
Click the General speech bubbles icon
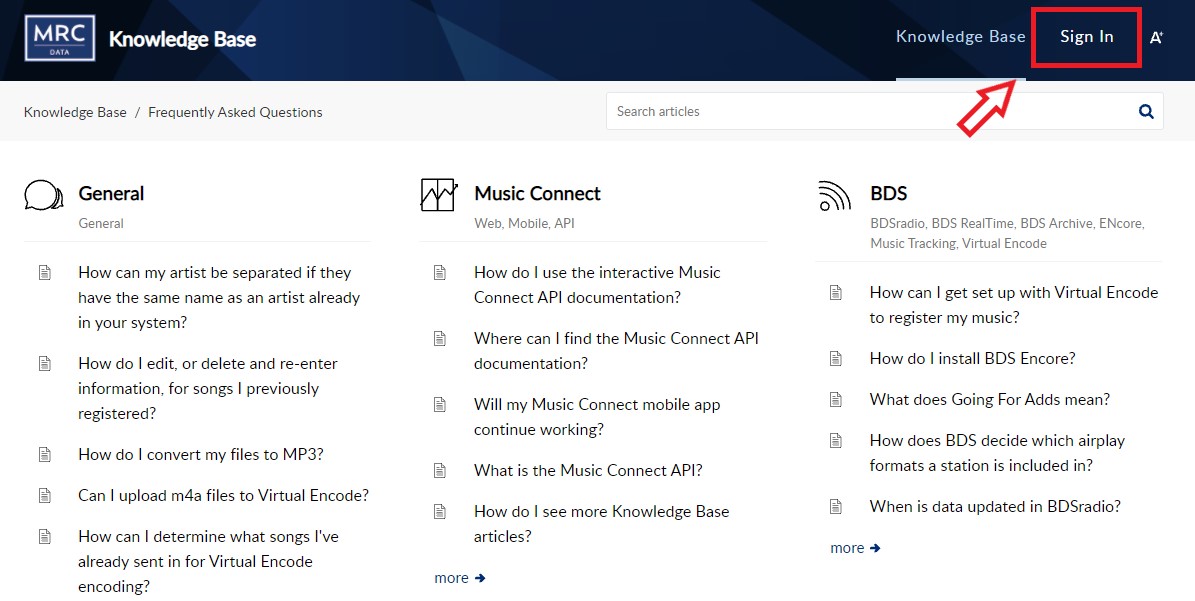(43, 195)
